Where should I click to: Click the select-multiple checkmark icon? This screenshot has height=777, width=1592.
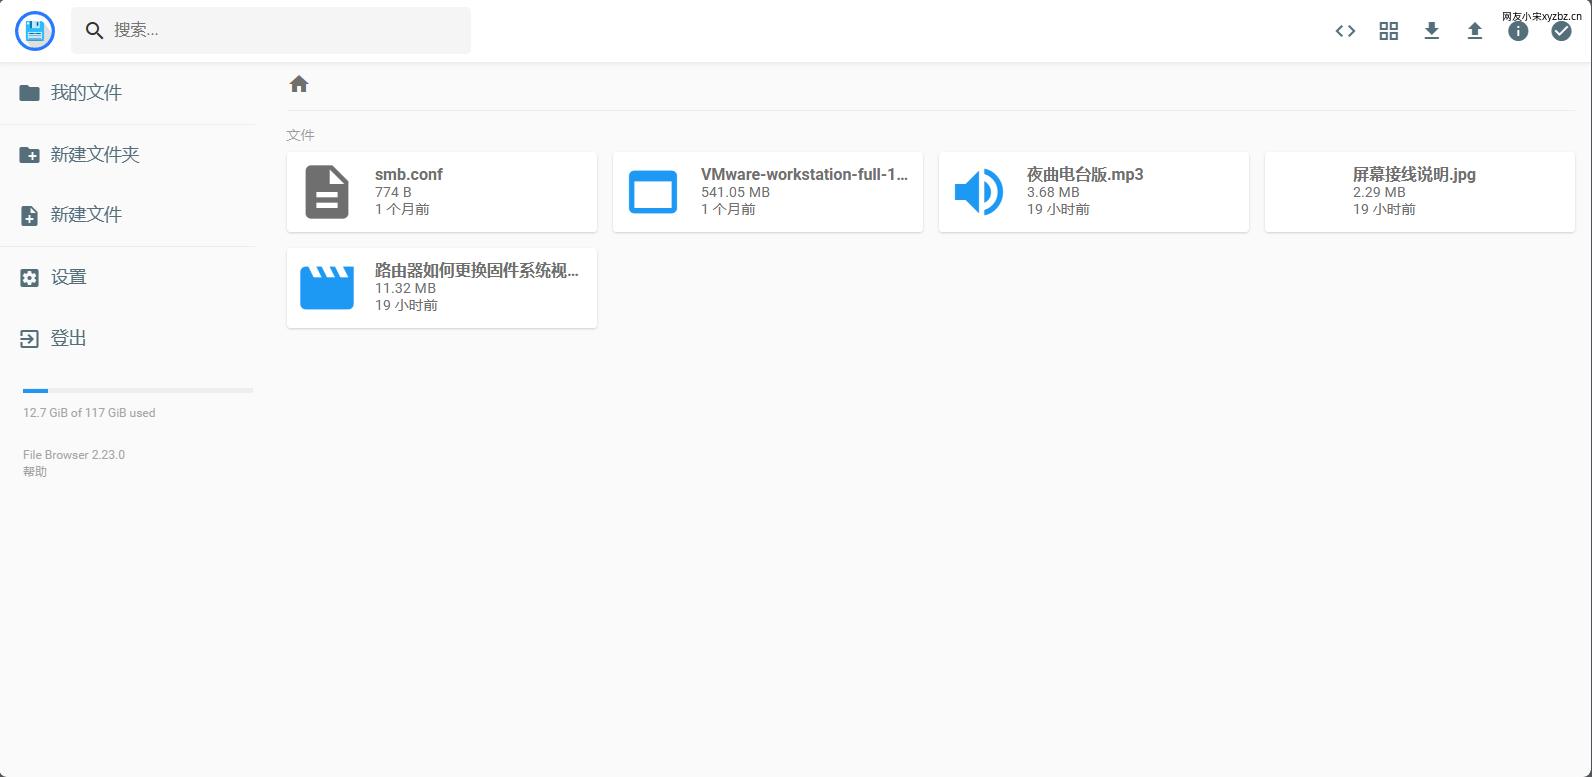1561,31
